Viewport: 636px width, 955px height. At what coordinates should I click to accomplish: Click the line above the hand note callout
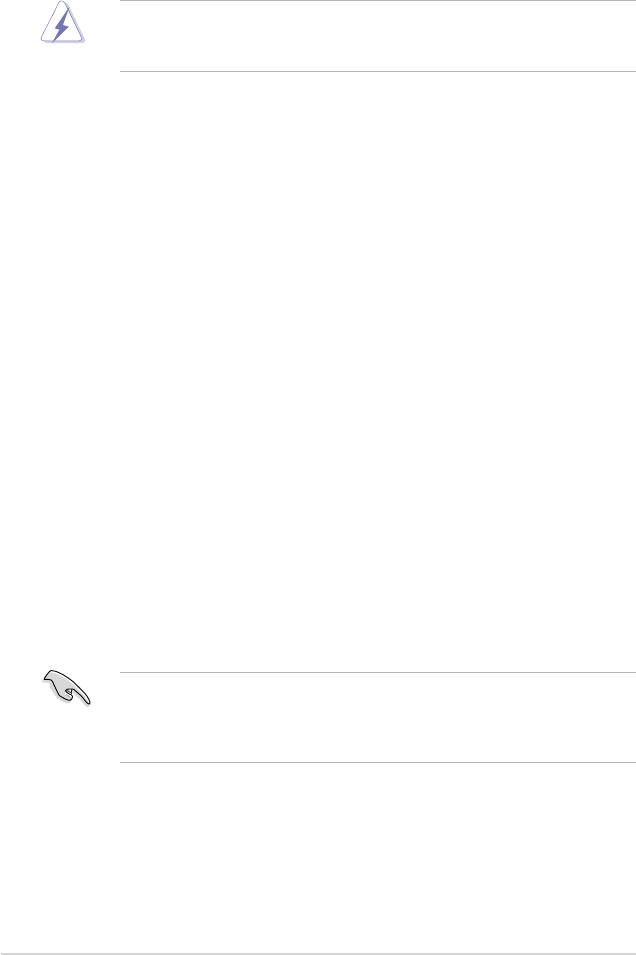[378, 673]
